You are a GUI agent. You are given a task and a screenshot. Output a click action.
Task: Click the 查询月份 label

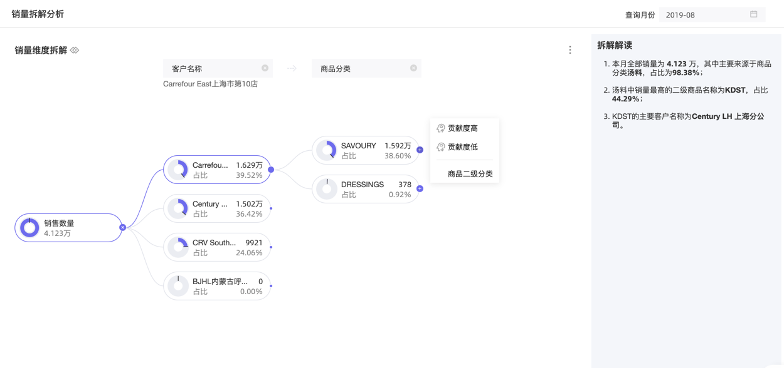click(x=640, y=15)
